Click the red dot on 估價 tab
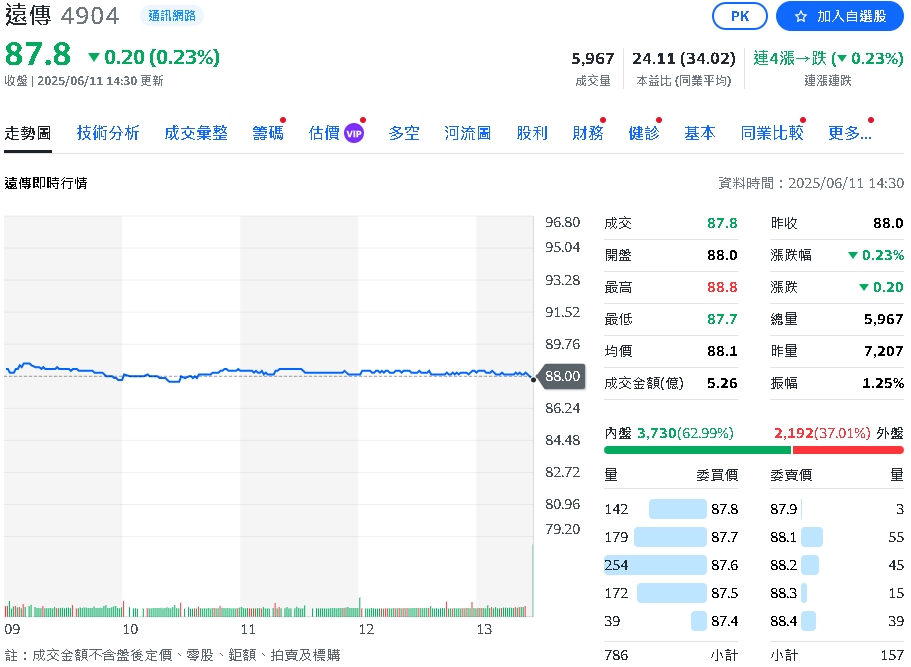Screen dimensions: 911x667 point(362,119)
